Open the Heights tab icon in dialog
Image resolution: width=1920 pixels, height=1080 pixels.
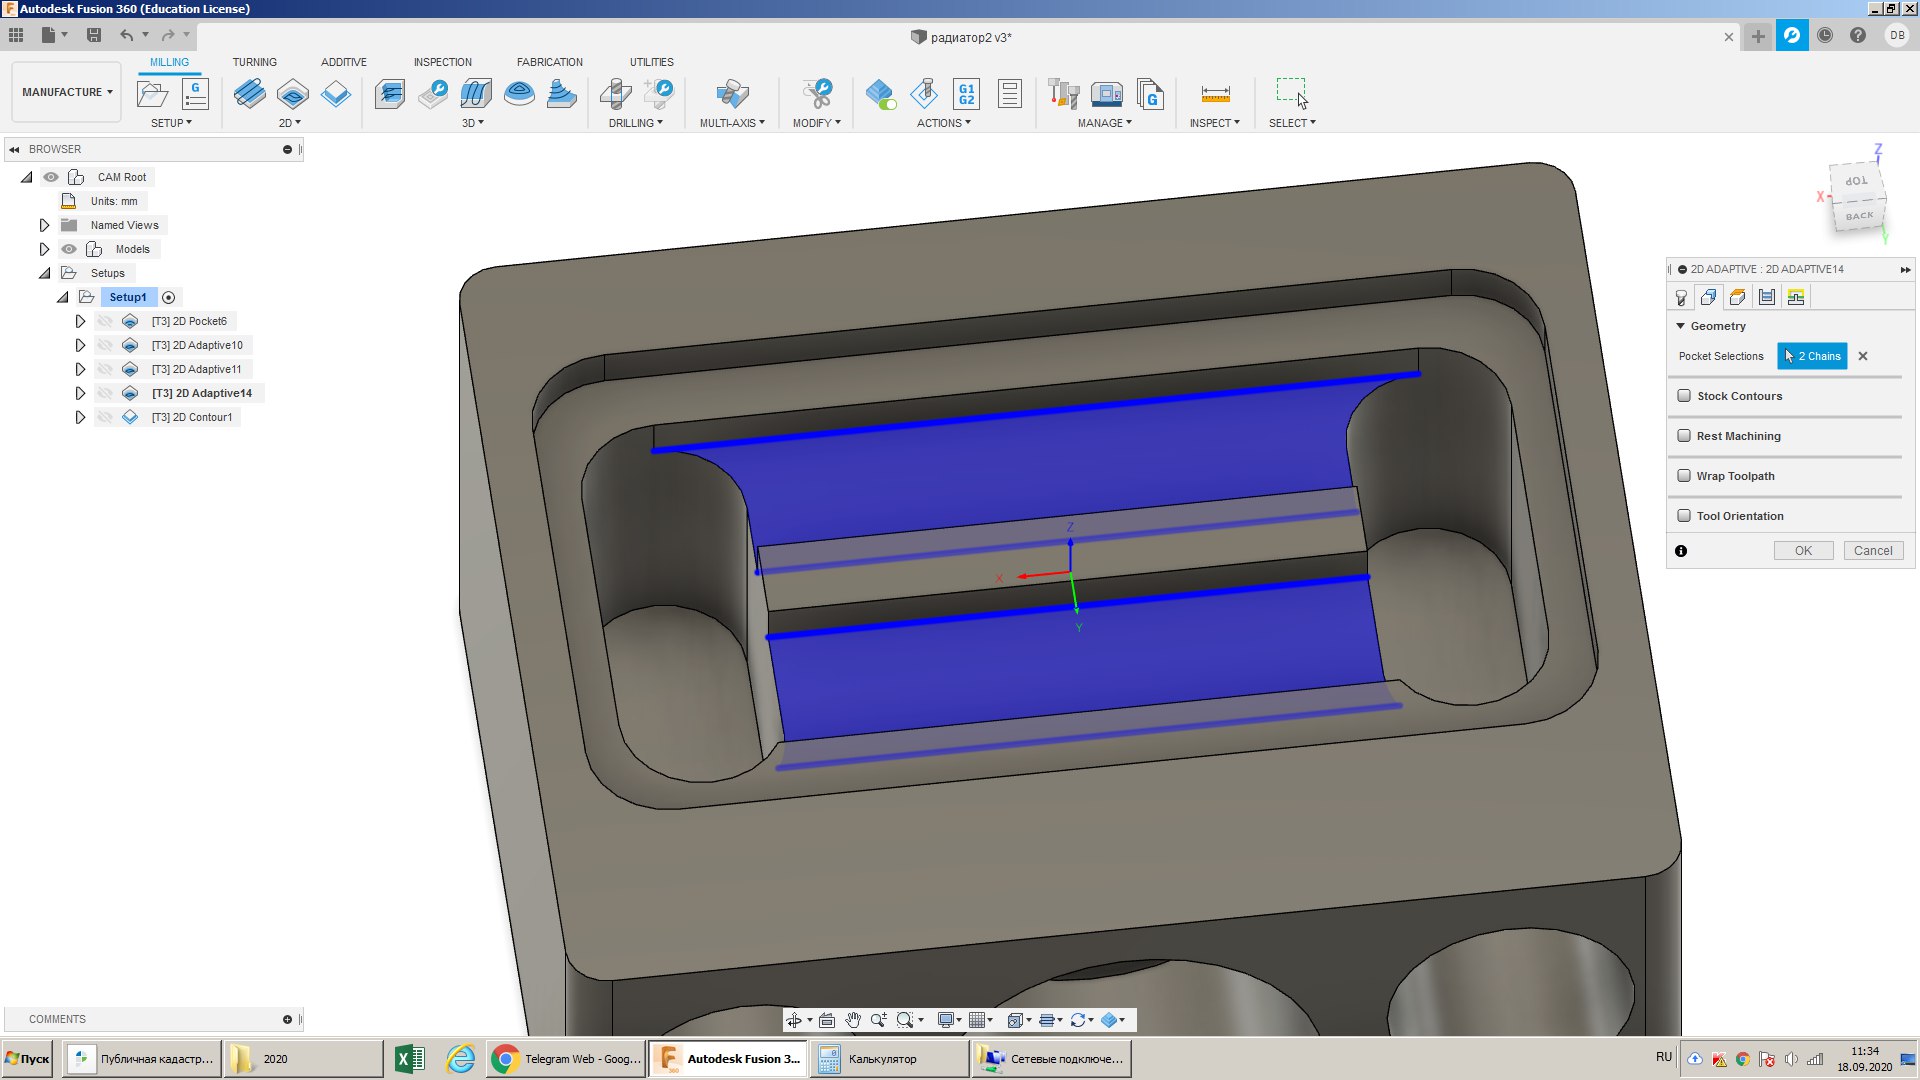1737,297
